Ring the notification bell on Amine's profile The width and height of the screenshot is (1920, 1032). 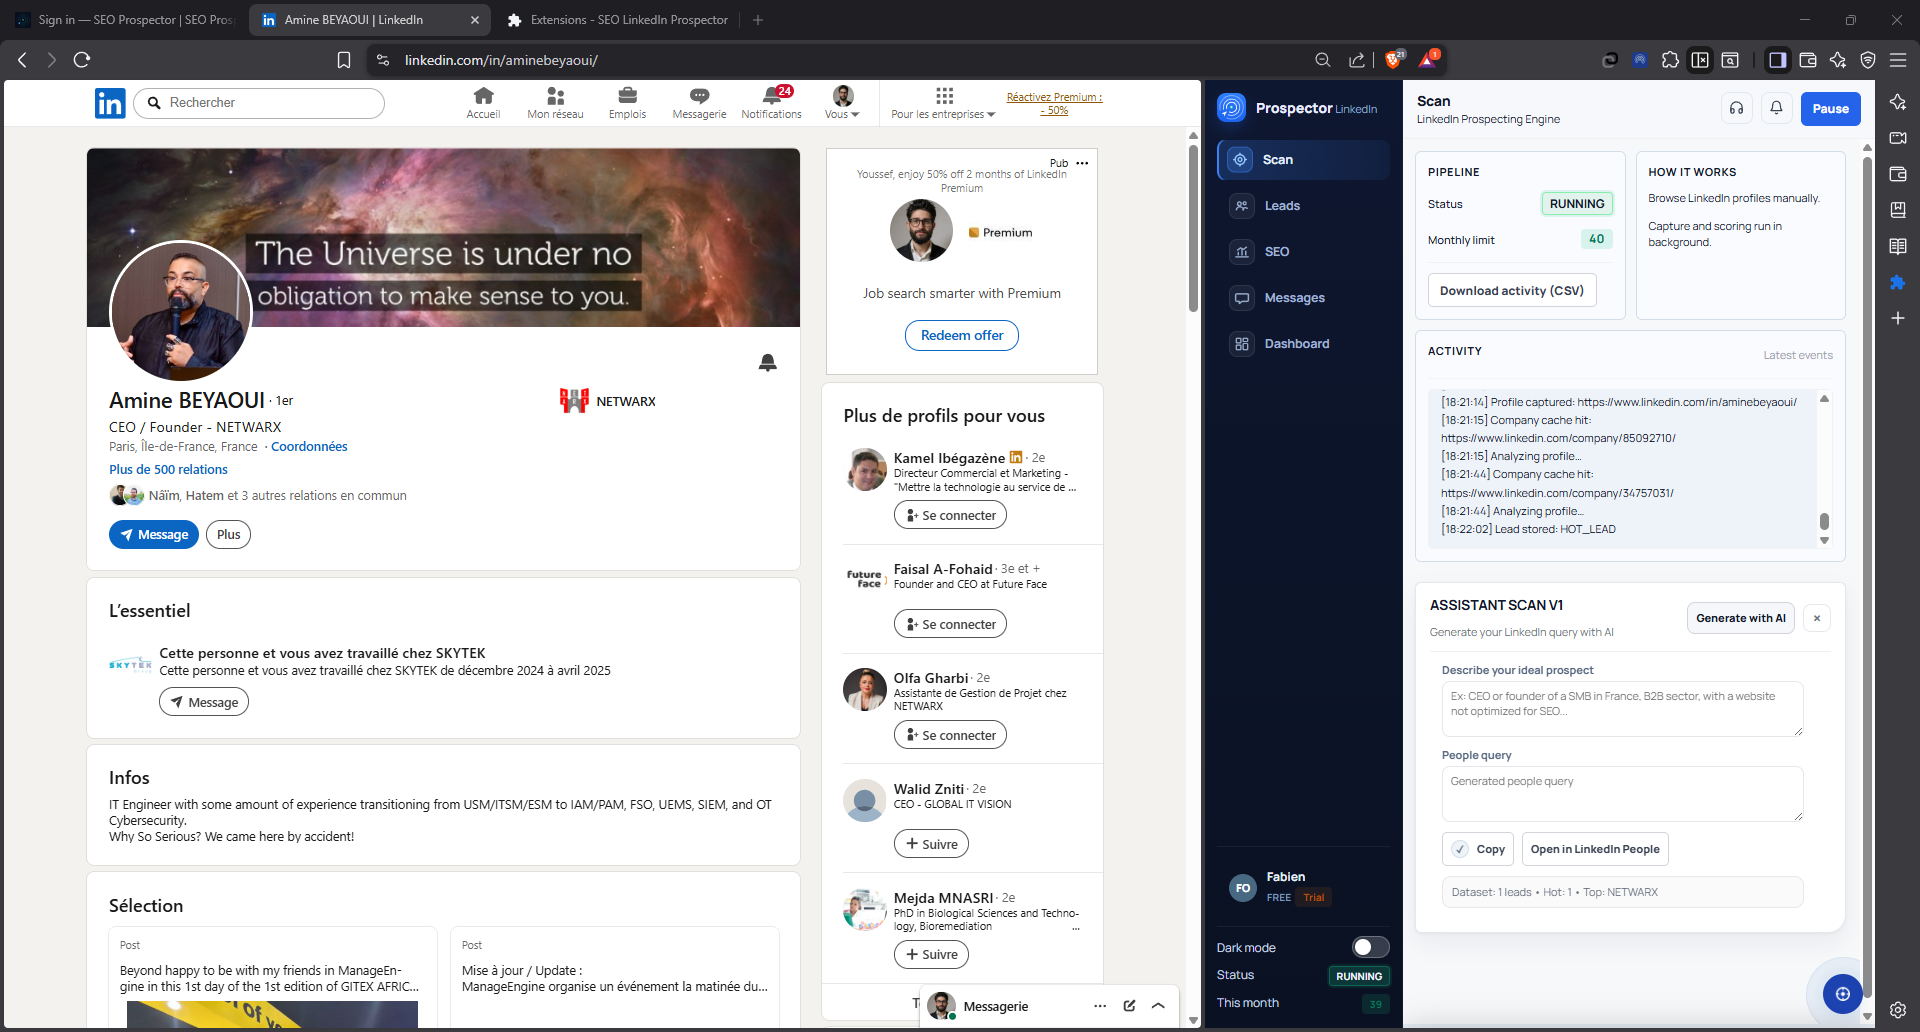pyautogui.click(x=767, y=363)
